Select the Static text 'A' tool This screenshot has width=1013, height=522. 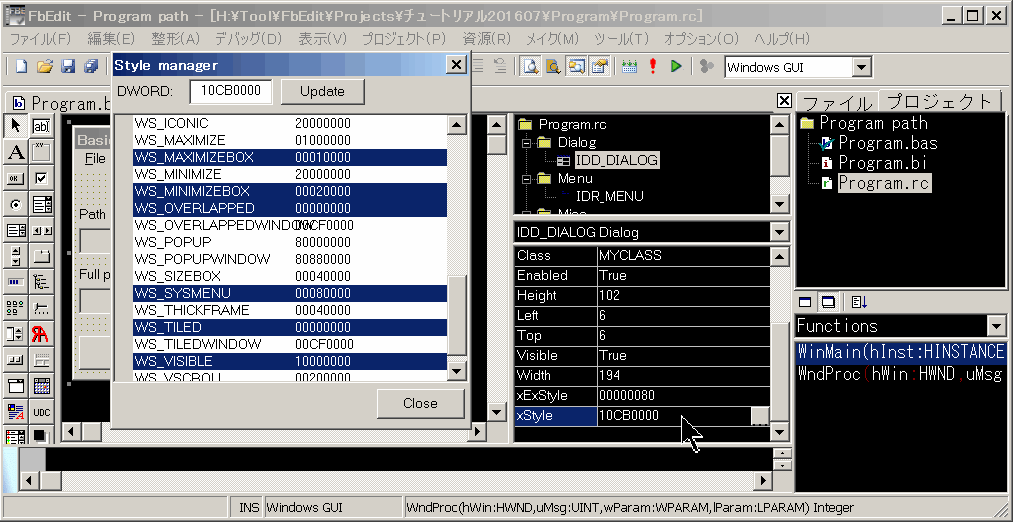pos(16,152)
